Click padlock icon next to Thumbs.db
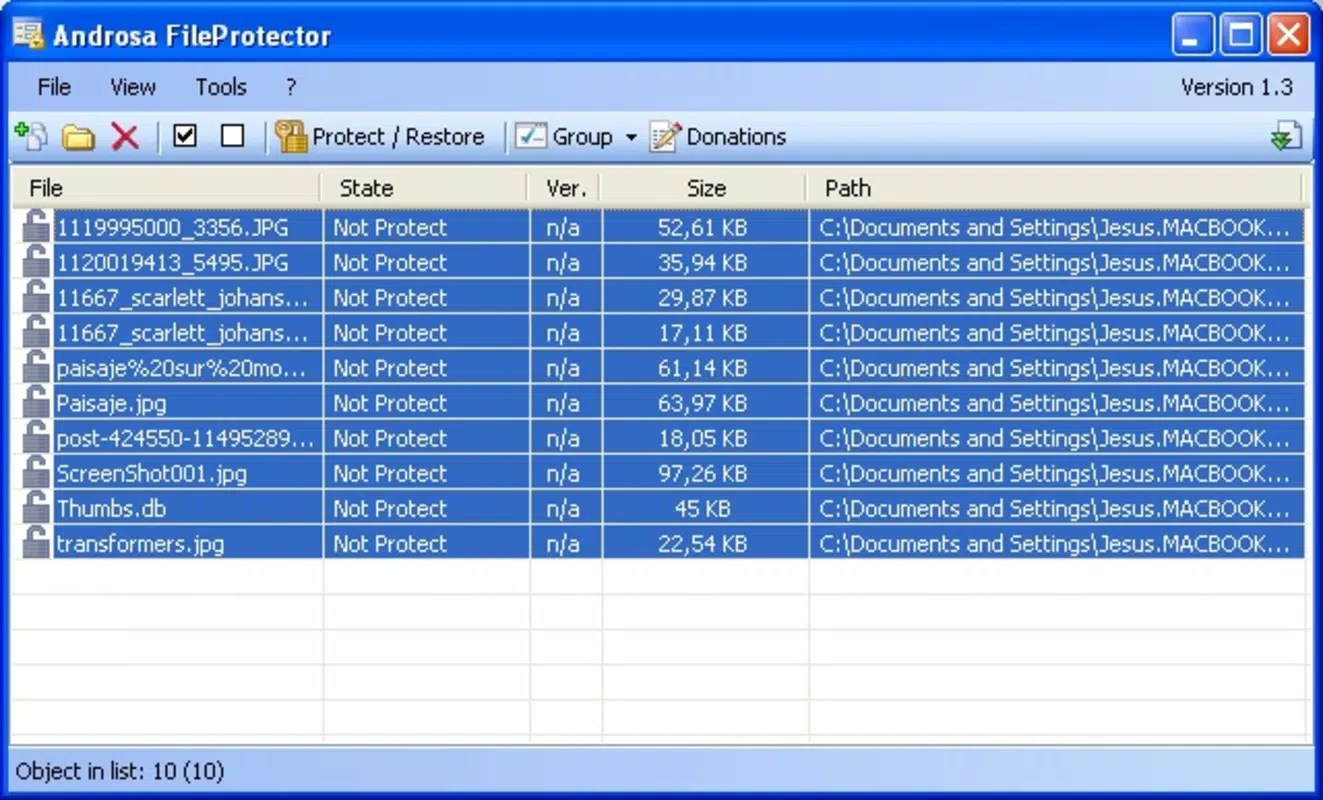Image resolution: width=1323 pixels, height=800 pixels. (36, 507)
